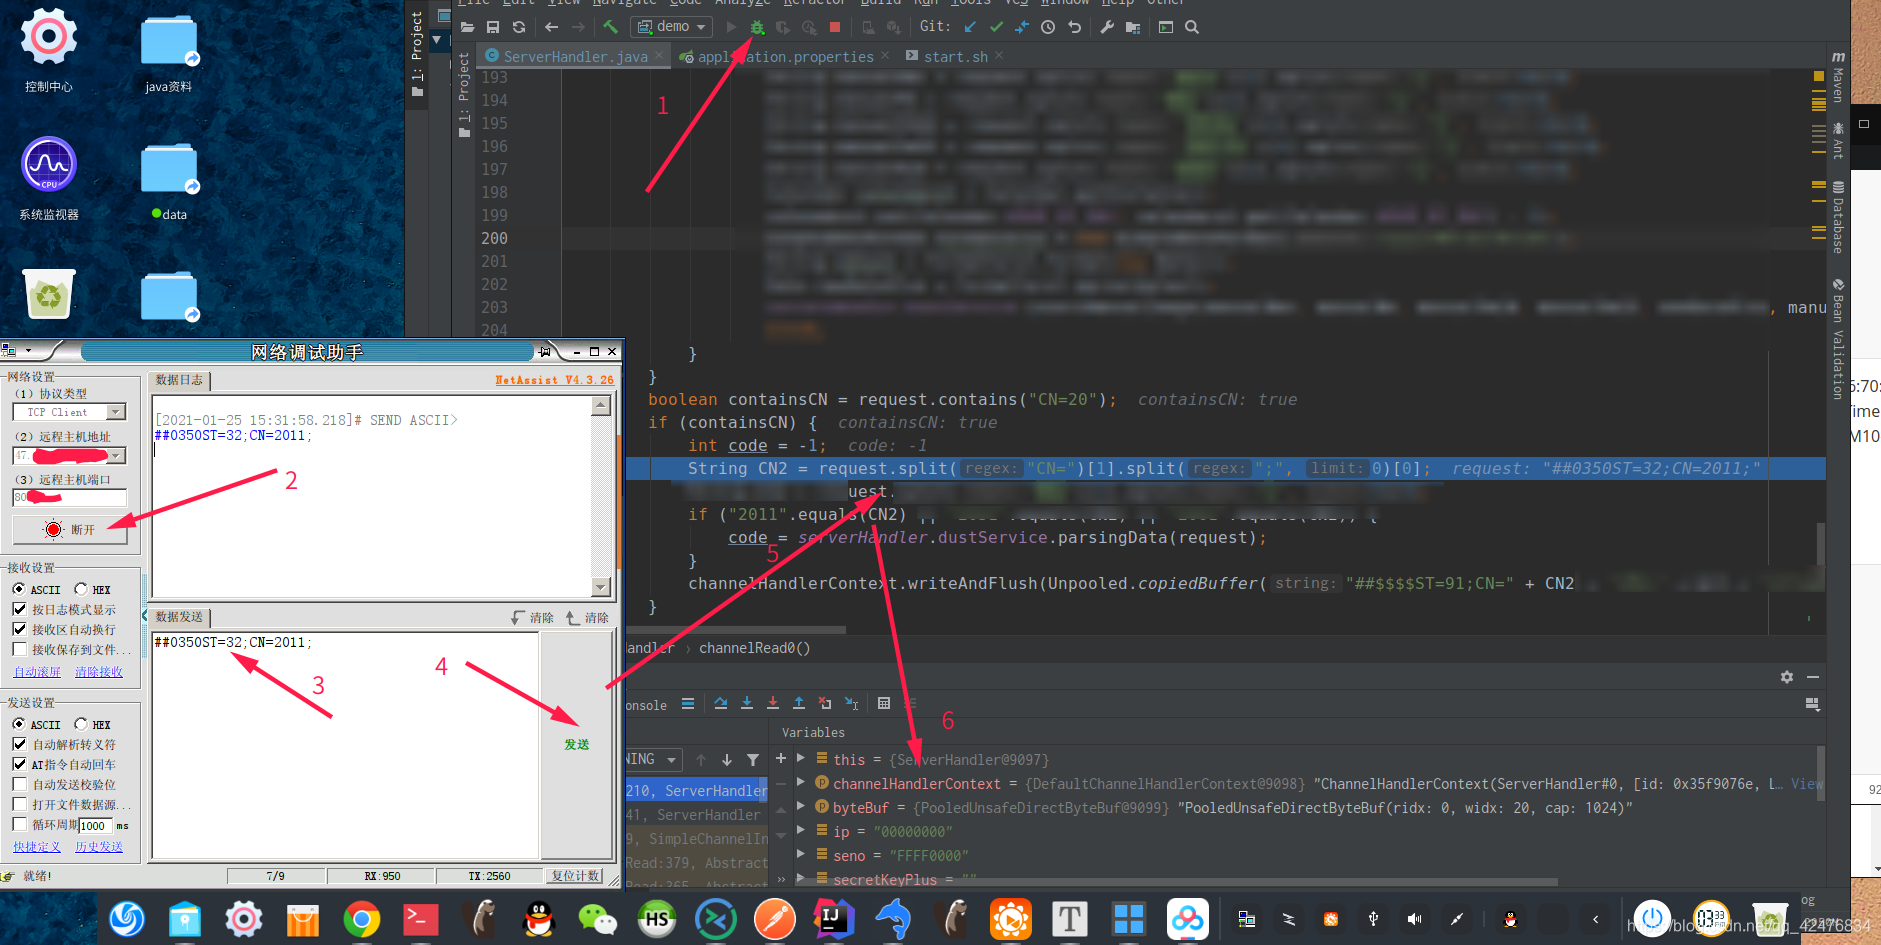The height and width of the screenshot is (945, 1881).
Task: Toggle 按日志模式显示 checkbox
Action: pos(19,610)
